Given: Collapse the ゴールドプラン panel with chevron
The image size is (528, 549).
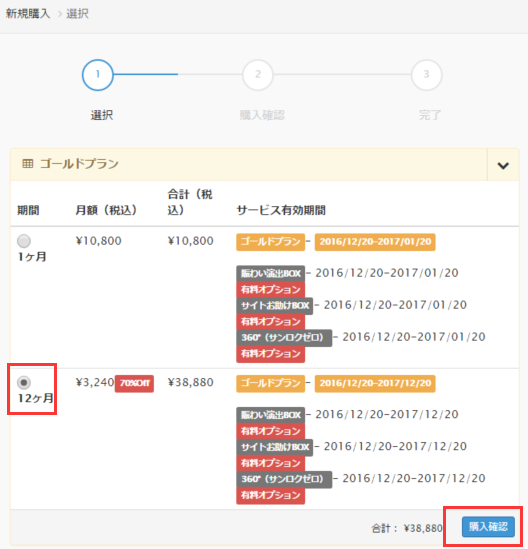Looking at the screenshot, I should pos(503,165).
